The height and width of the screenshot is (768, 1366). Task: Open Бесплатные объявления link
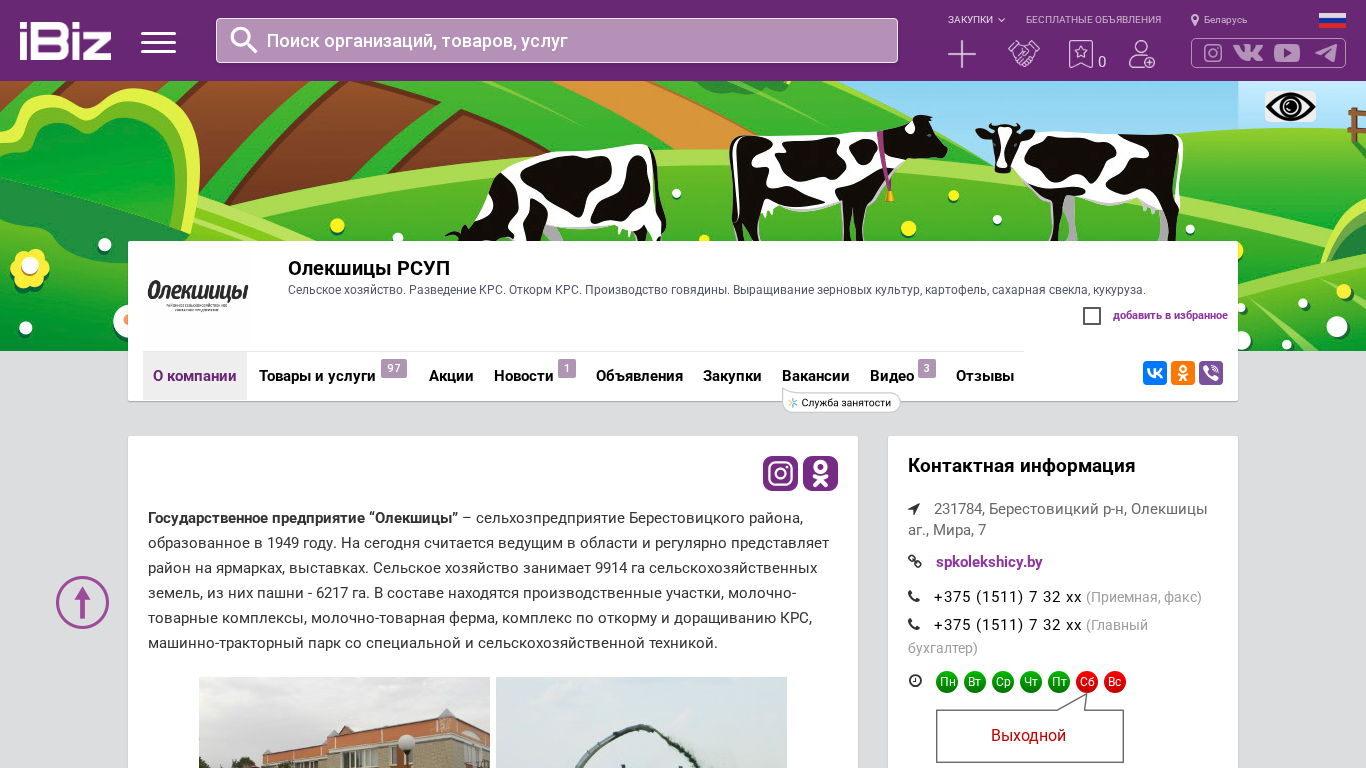[x=1093, y=20]
